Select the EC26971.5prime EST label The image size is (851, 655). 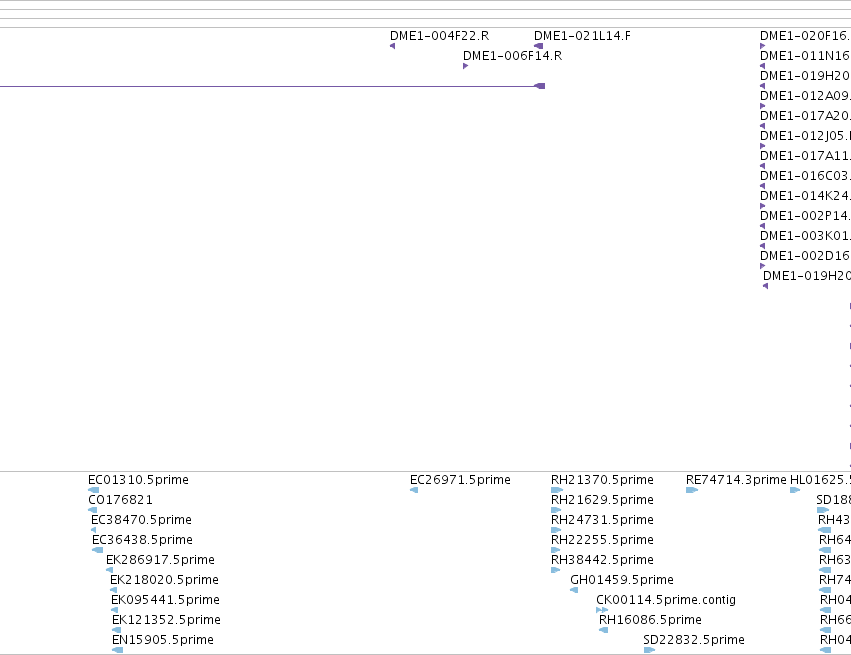pyautogui.click(x=460, y=480)
